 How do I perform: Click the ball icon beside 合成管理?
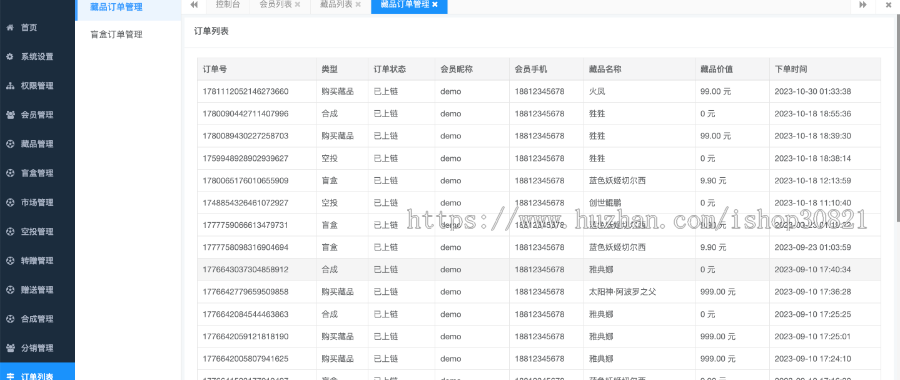[x=10, y=319]
